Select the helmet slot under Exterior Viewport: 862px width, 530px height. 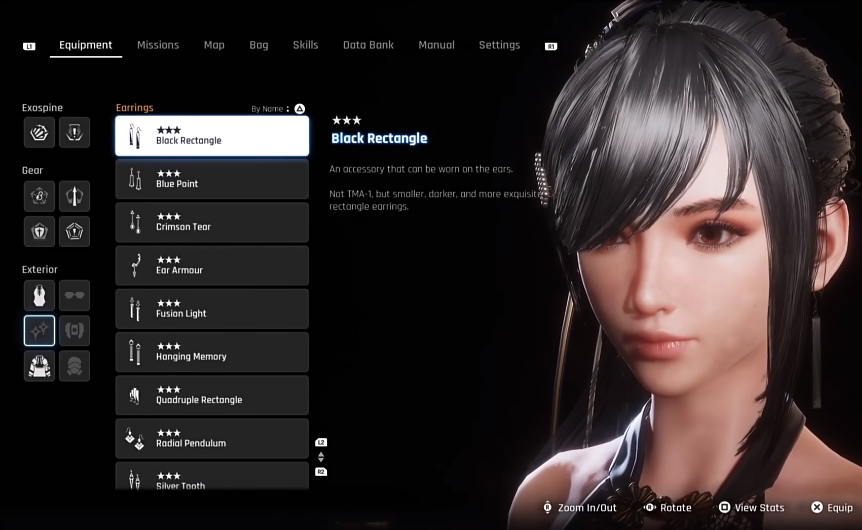(74, 366)
